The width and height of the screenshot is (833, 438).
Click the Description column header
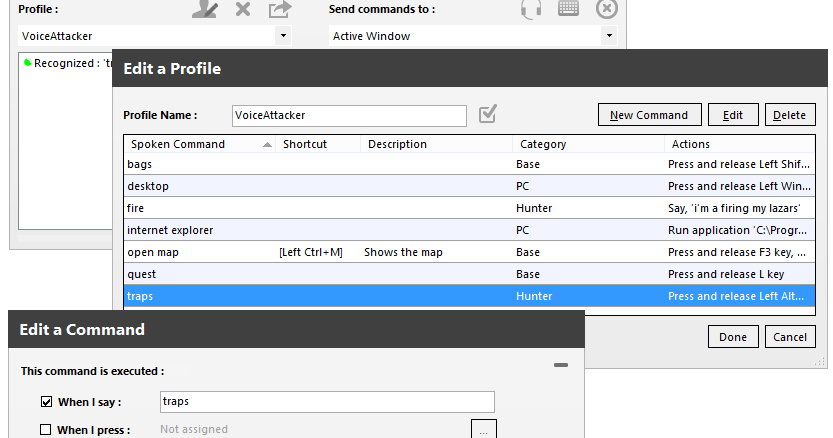click(436, 144)
